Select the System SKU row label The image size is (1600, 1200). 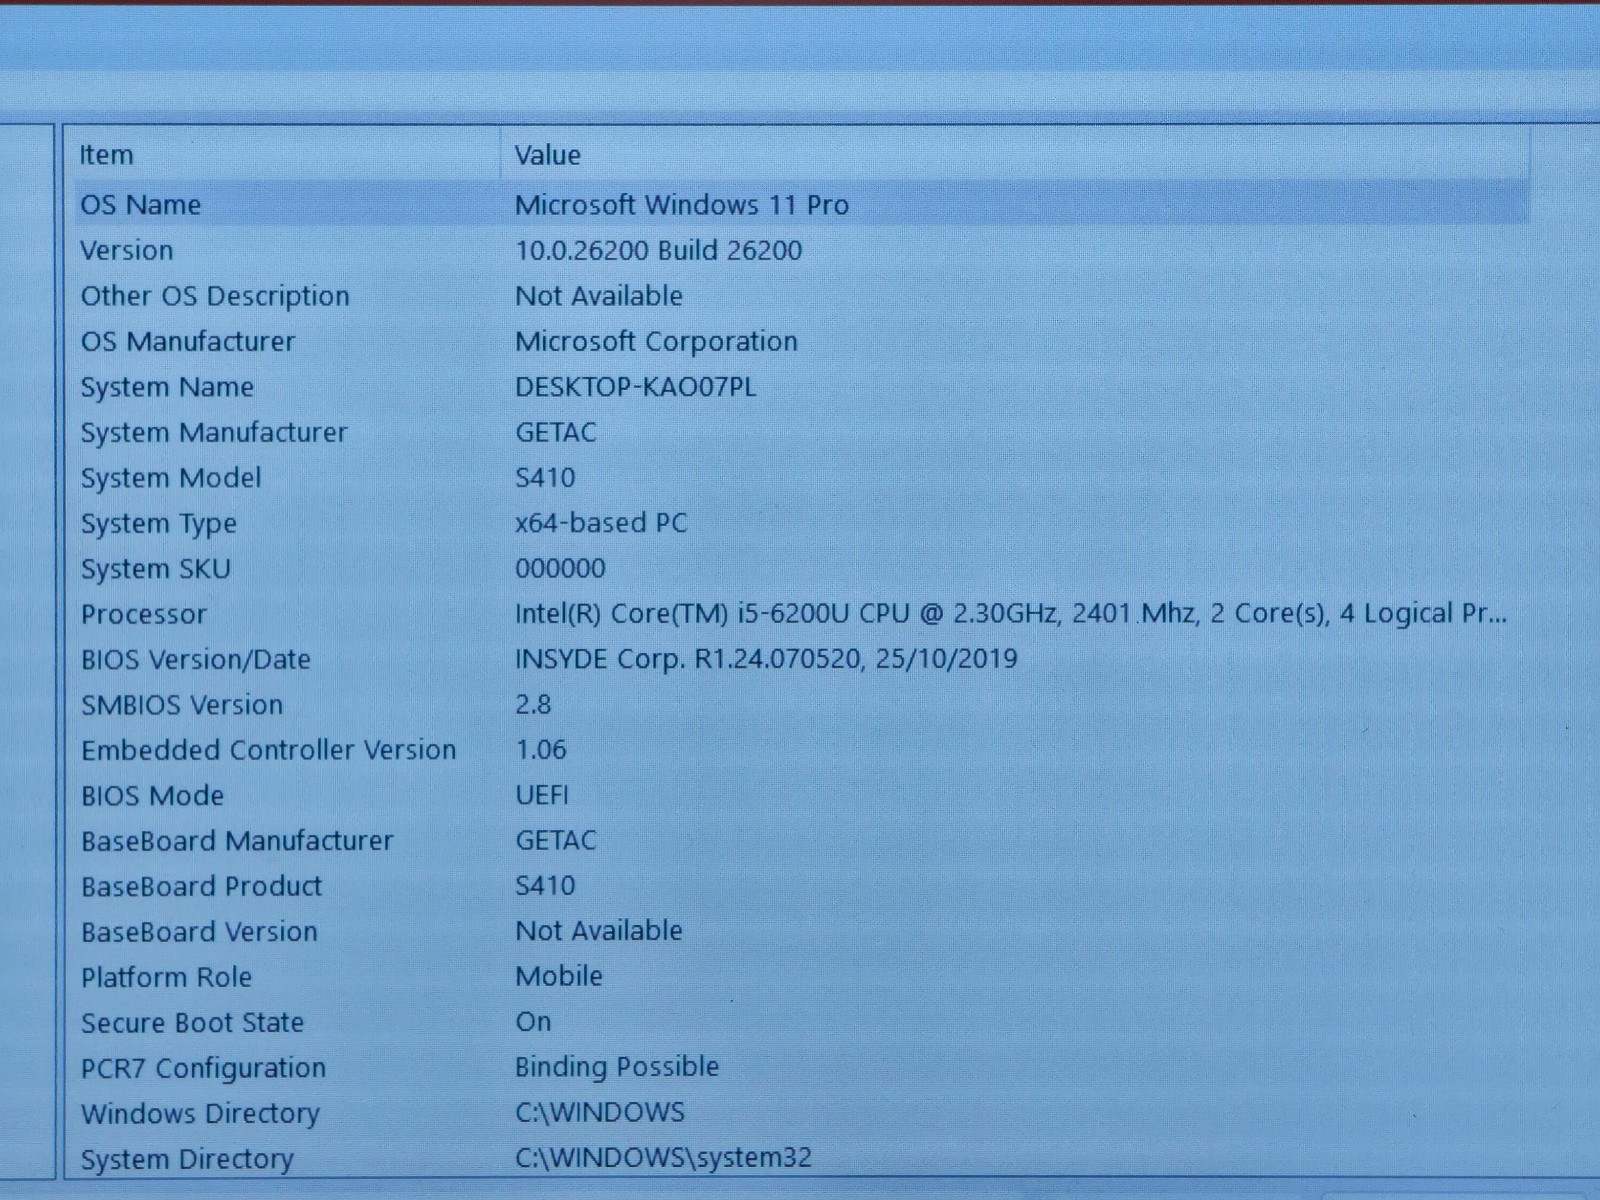pyautogui.click(x=156, y=569)
